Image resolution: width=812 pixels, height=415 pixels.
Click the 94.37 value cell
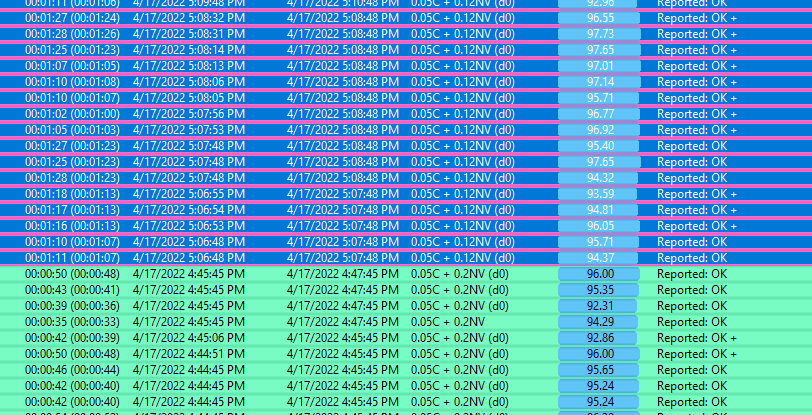pos(598,258)
